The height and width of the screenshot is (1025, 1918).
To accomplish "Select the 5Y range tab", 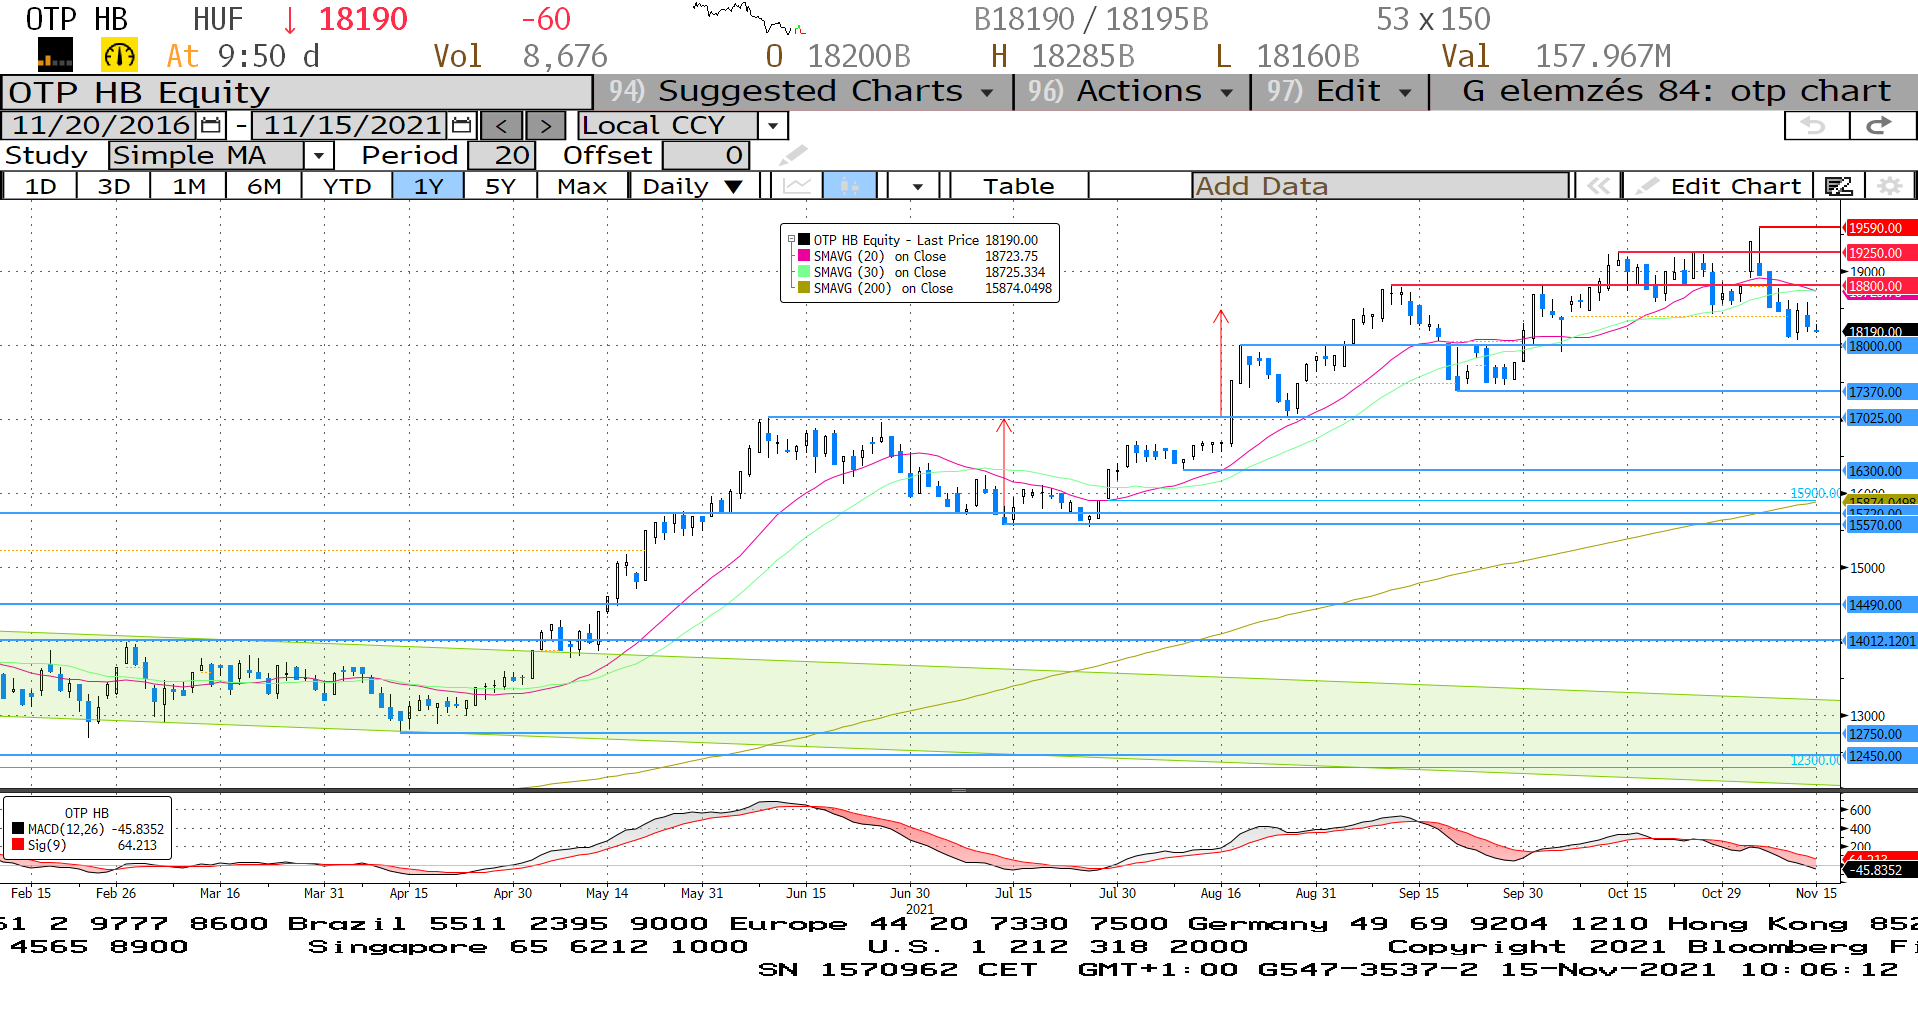I will [x=500, y=186].
